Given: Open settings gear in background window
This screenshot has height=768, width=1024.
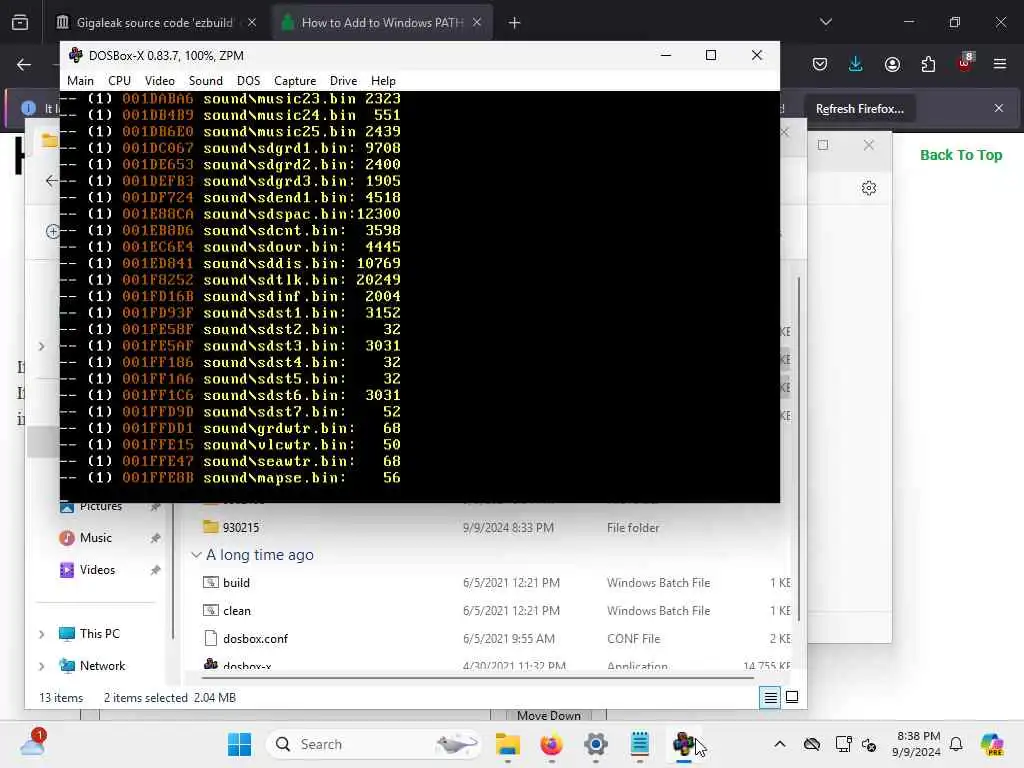Looking at the screenshot, I should 869,189.
